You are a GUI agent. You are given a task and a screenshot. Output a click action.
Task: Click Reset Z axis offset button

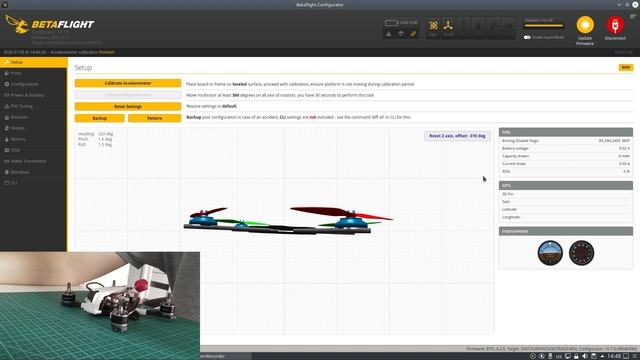click(457, 136)
